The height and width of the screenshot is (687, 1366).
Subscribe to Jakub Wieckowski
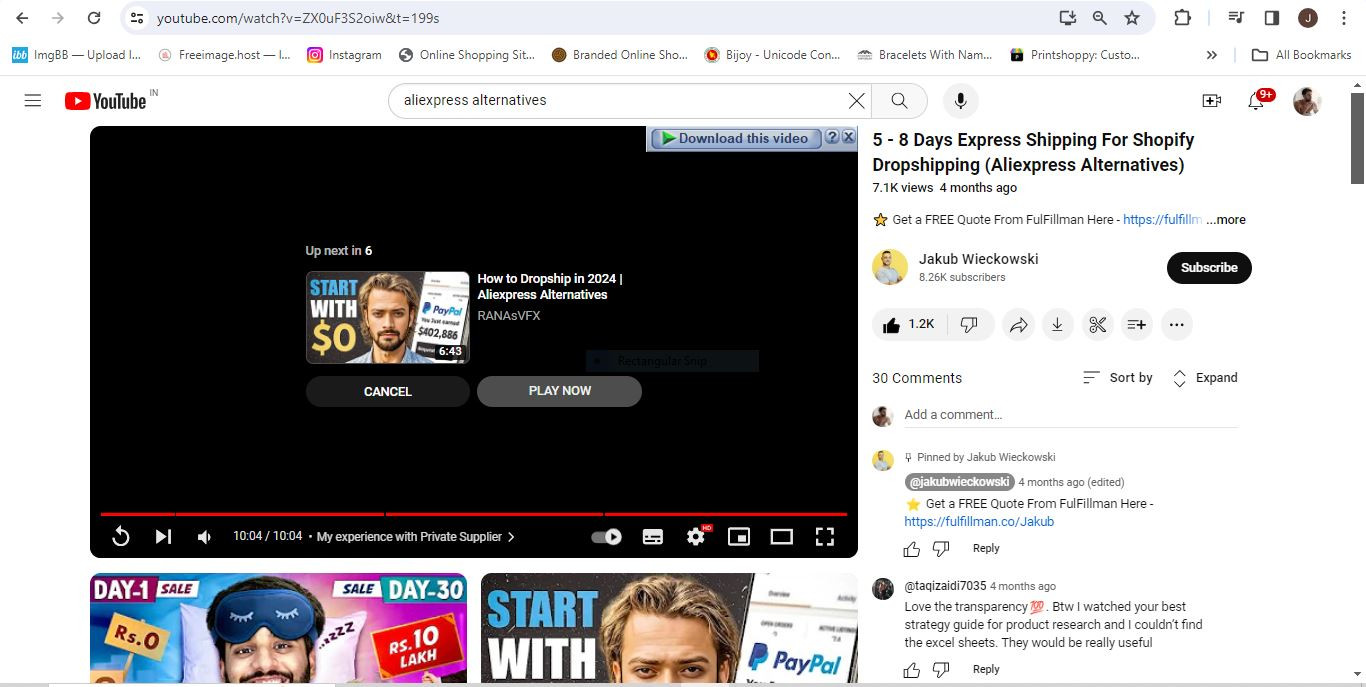[1209, 268]
